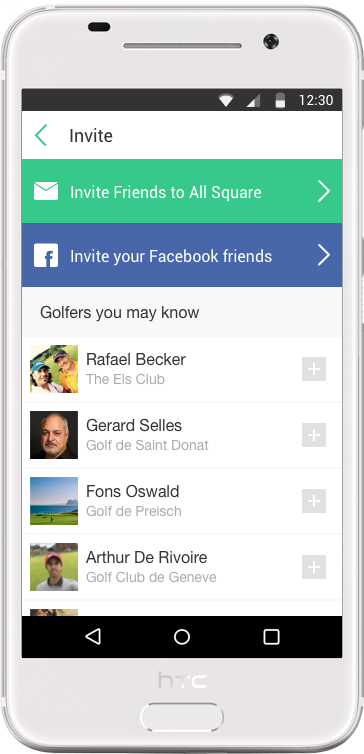The width and height of the screenshot is (364, 754).
Task: Add Gerard Selles with plus button
Action: point(314,435)
